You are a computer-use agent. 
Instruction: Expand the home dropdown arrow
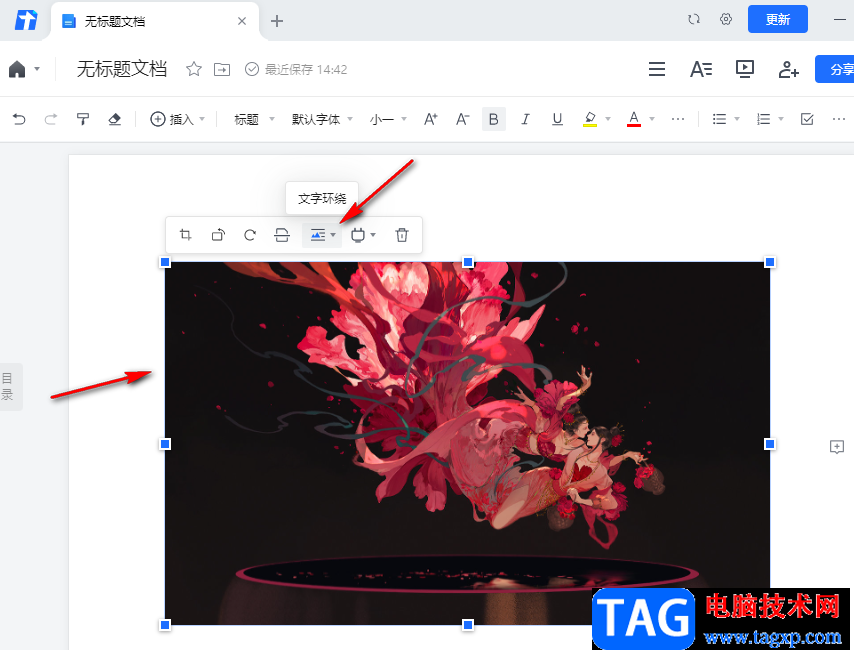pos(37,69)
